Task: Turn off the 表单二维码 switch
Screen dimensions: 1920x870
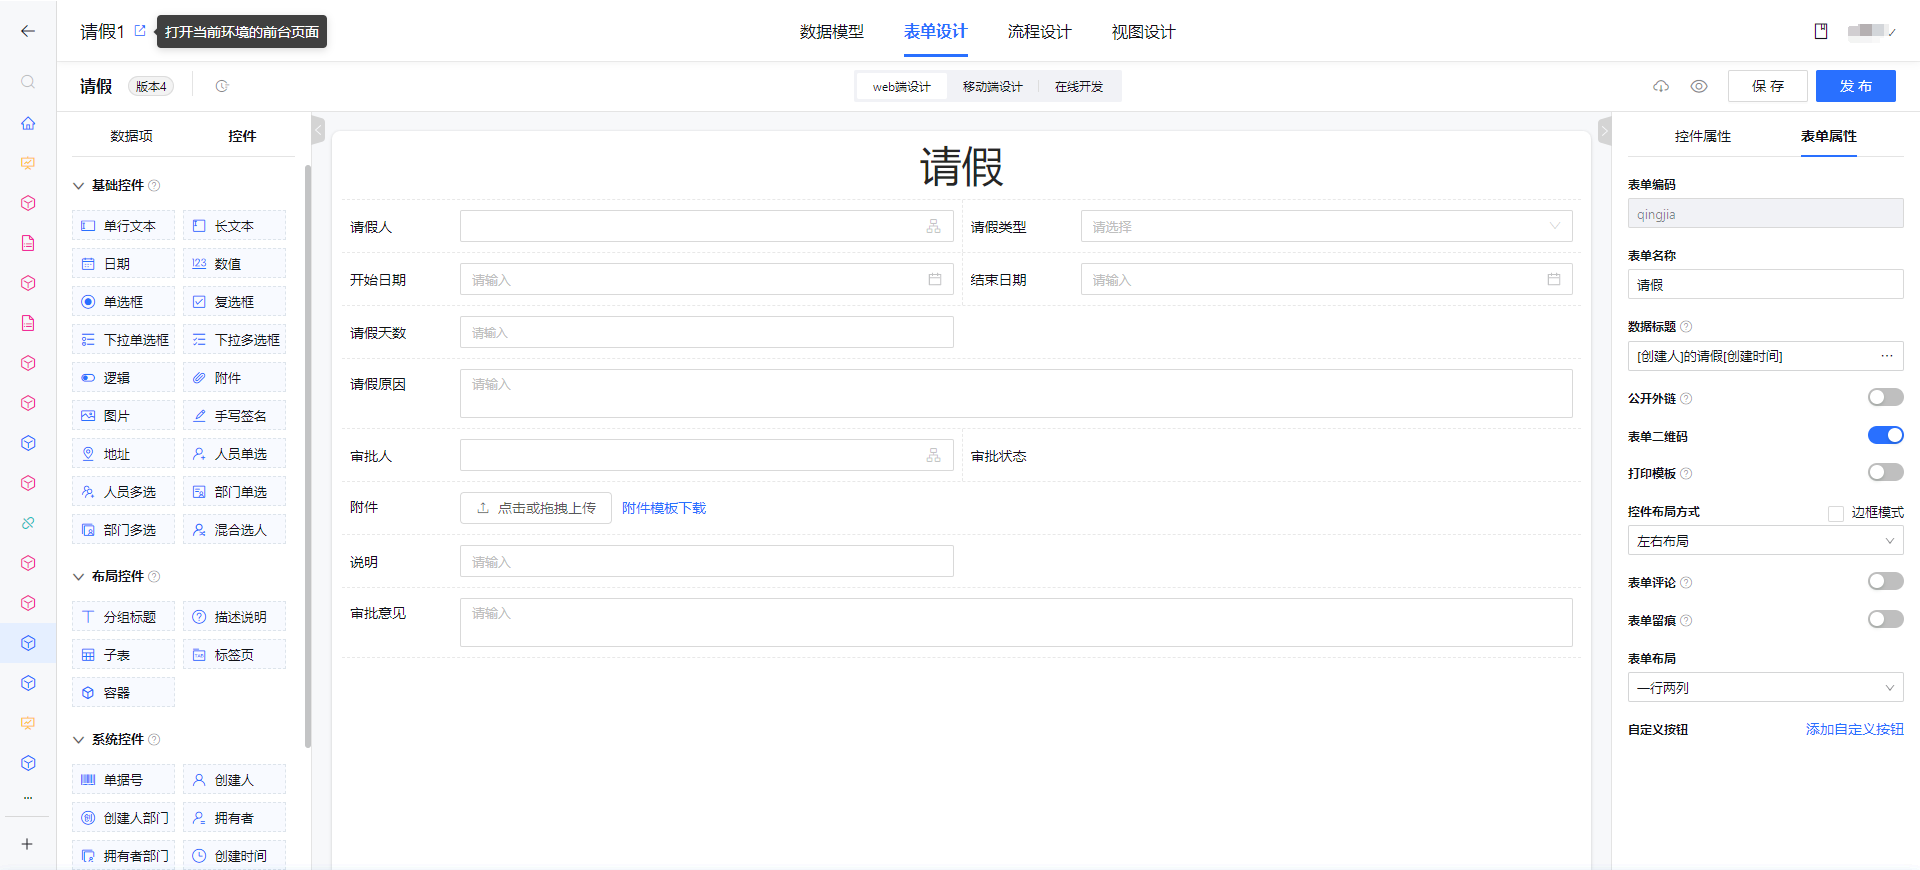Action: 1885,435
